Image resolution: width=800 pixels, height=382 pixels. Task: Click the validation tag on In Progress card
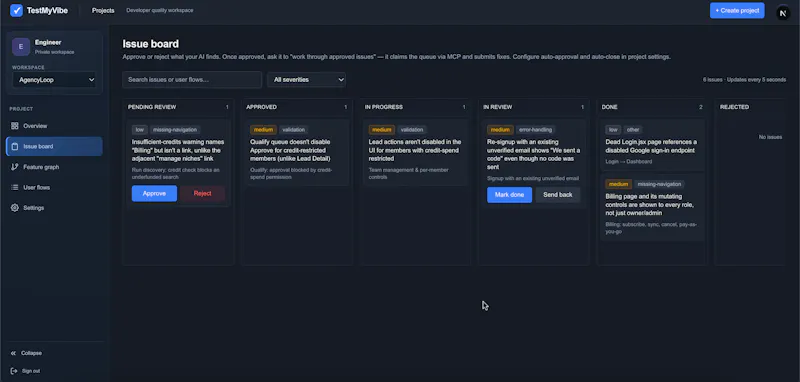(x=412, y=130)
